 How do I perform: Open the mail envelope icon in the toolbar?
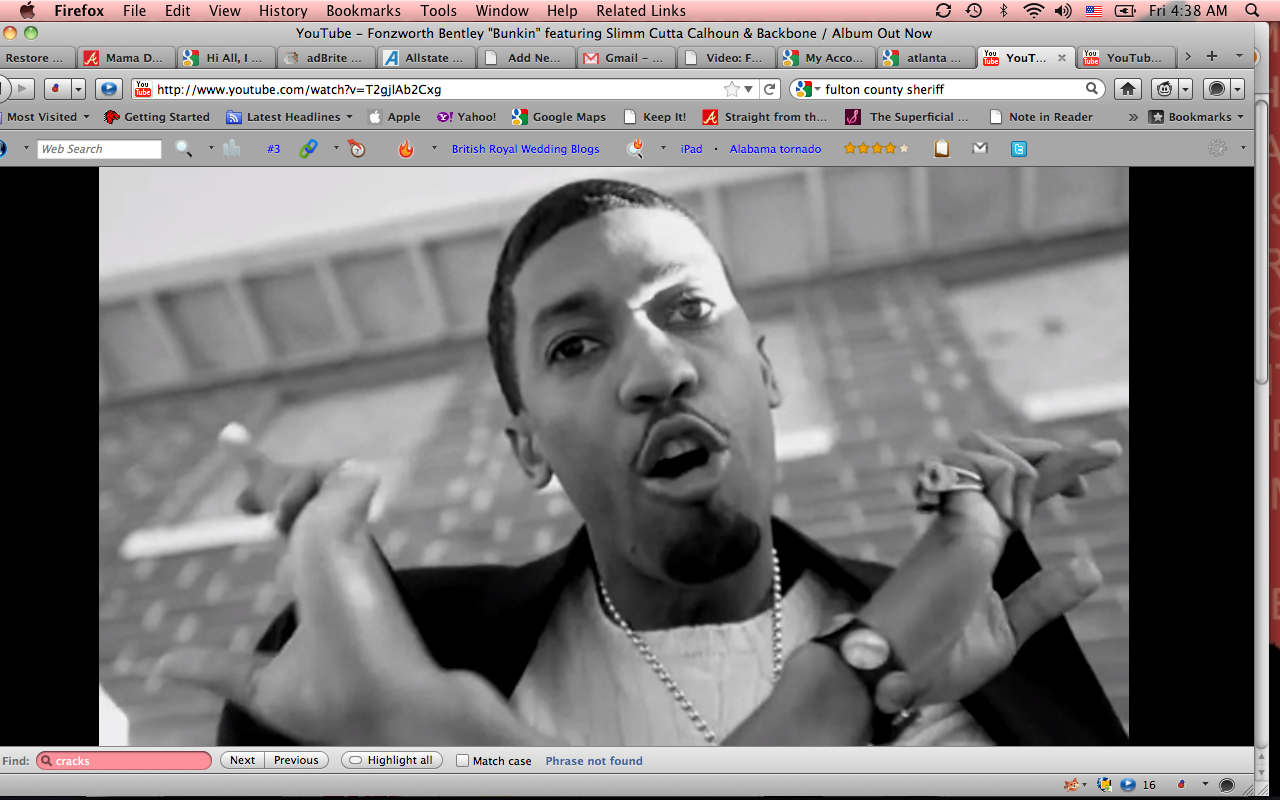(980, 149)
